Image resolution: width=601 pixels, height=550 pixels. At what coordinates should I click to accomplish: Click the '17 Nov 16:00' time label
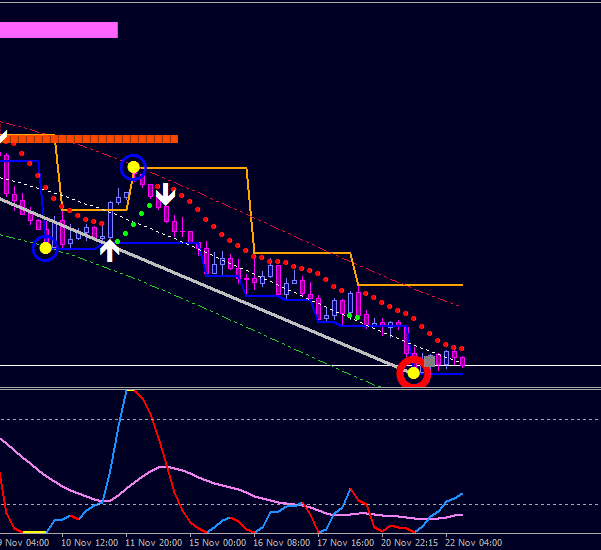click(346, 543)
